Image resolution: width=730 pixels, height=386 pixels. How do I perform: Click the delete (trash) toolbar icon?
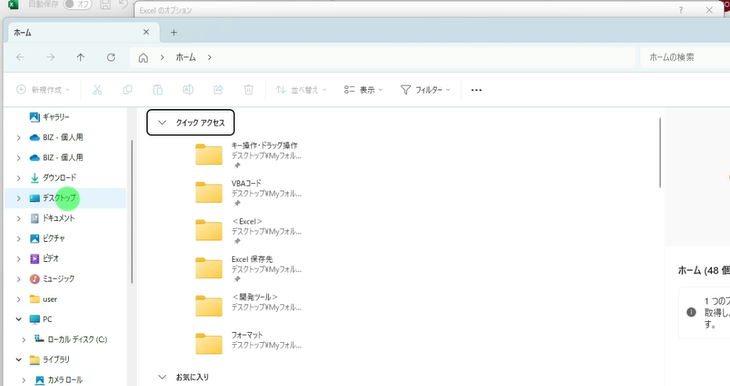point(249,90)
